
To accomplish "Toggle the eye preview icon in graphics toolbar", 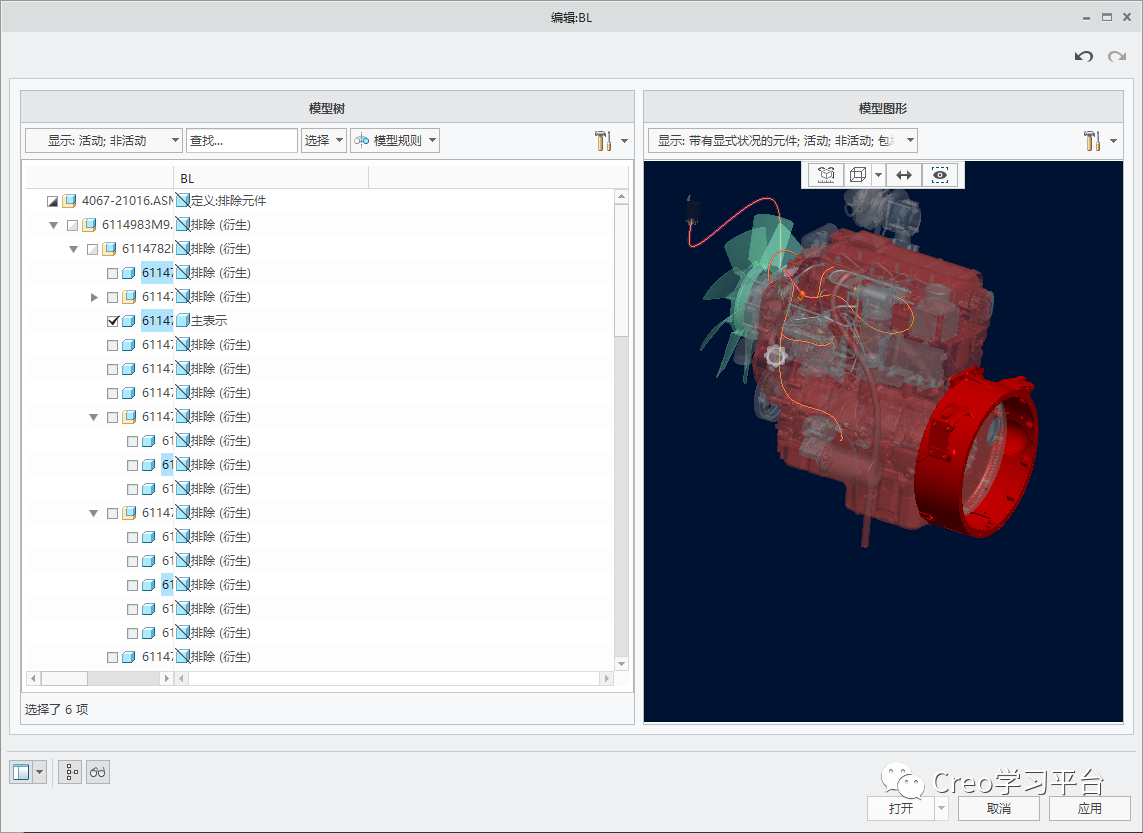I will [940, 175].
